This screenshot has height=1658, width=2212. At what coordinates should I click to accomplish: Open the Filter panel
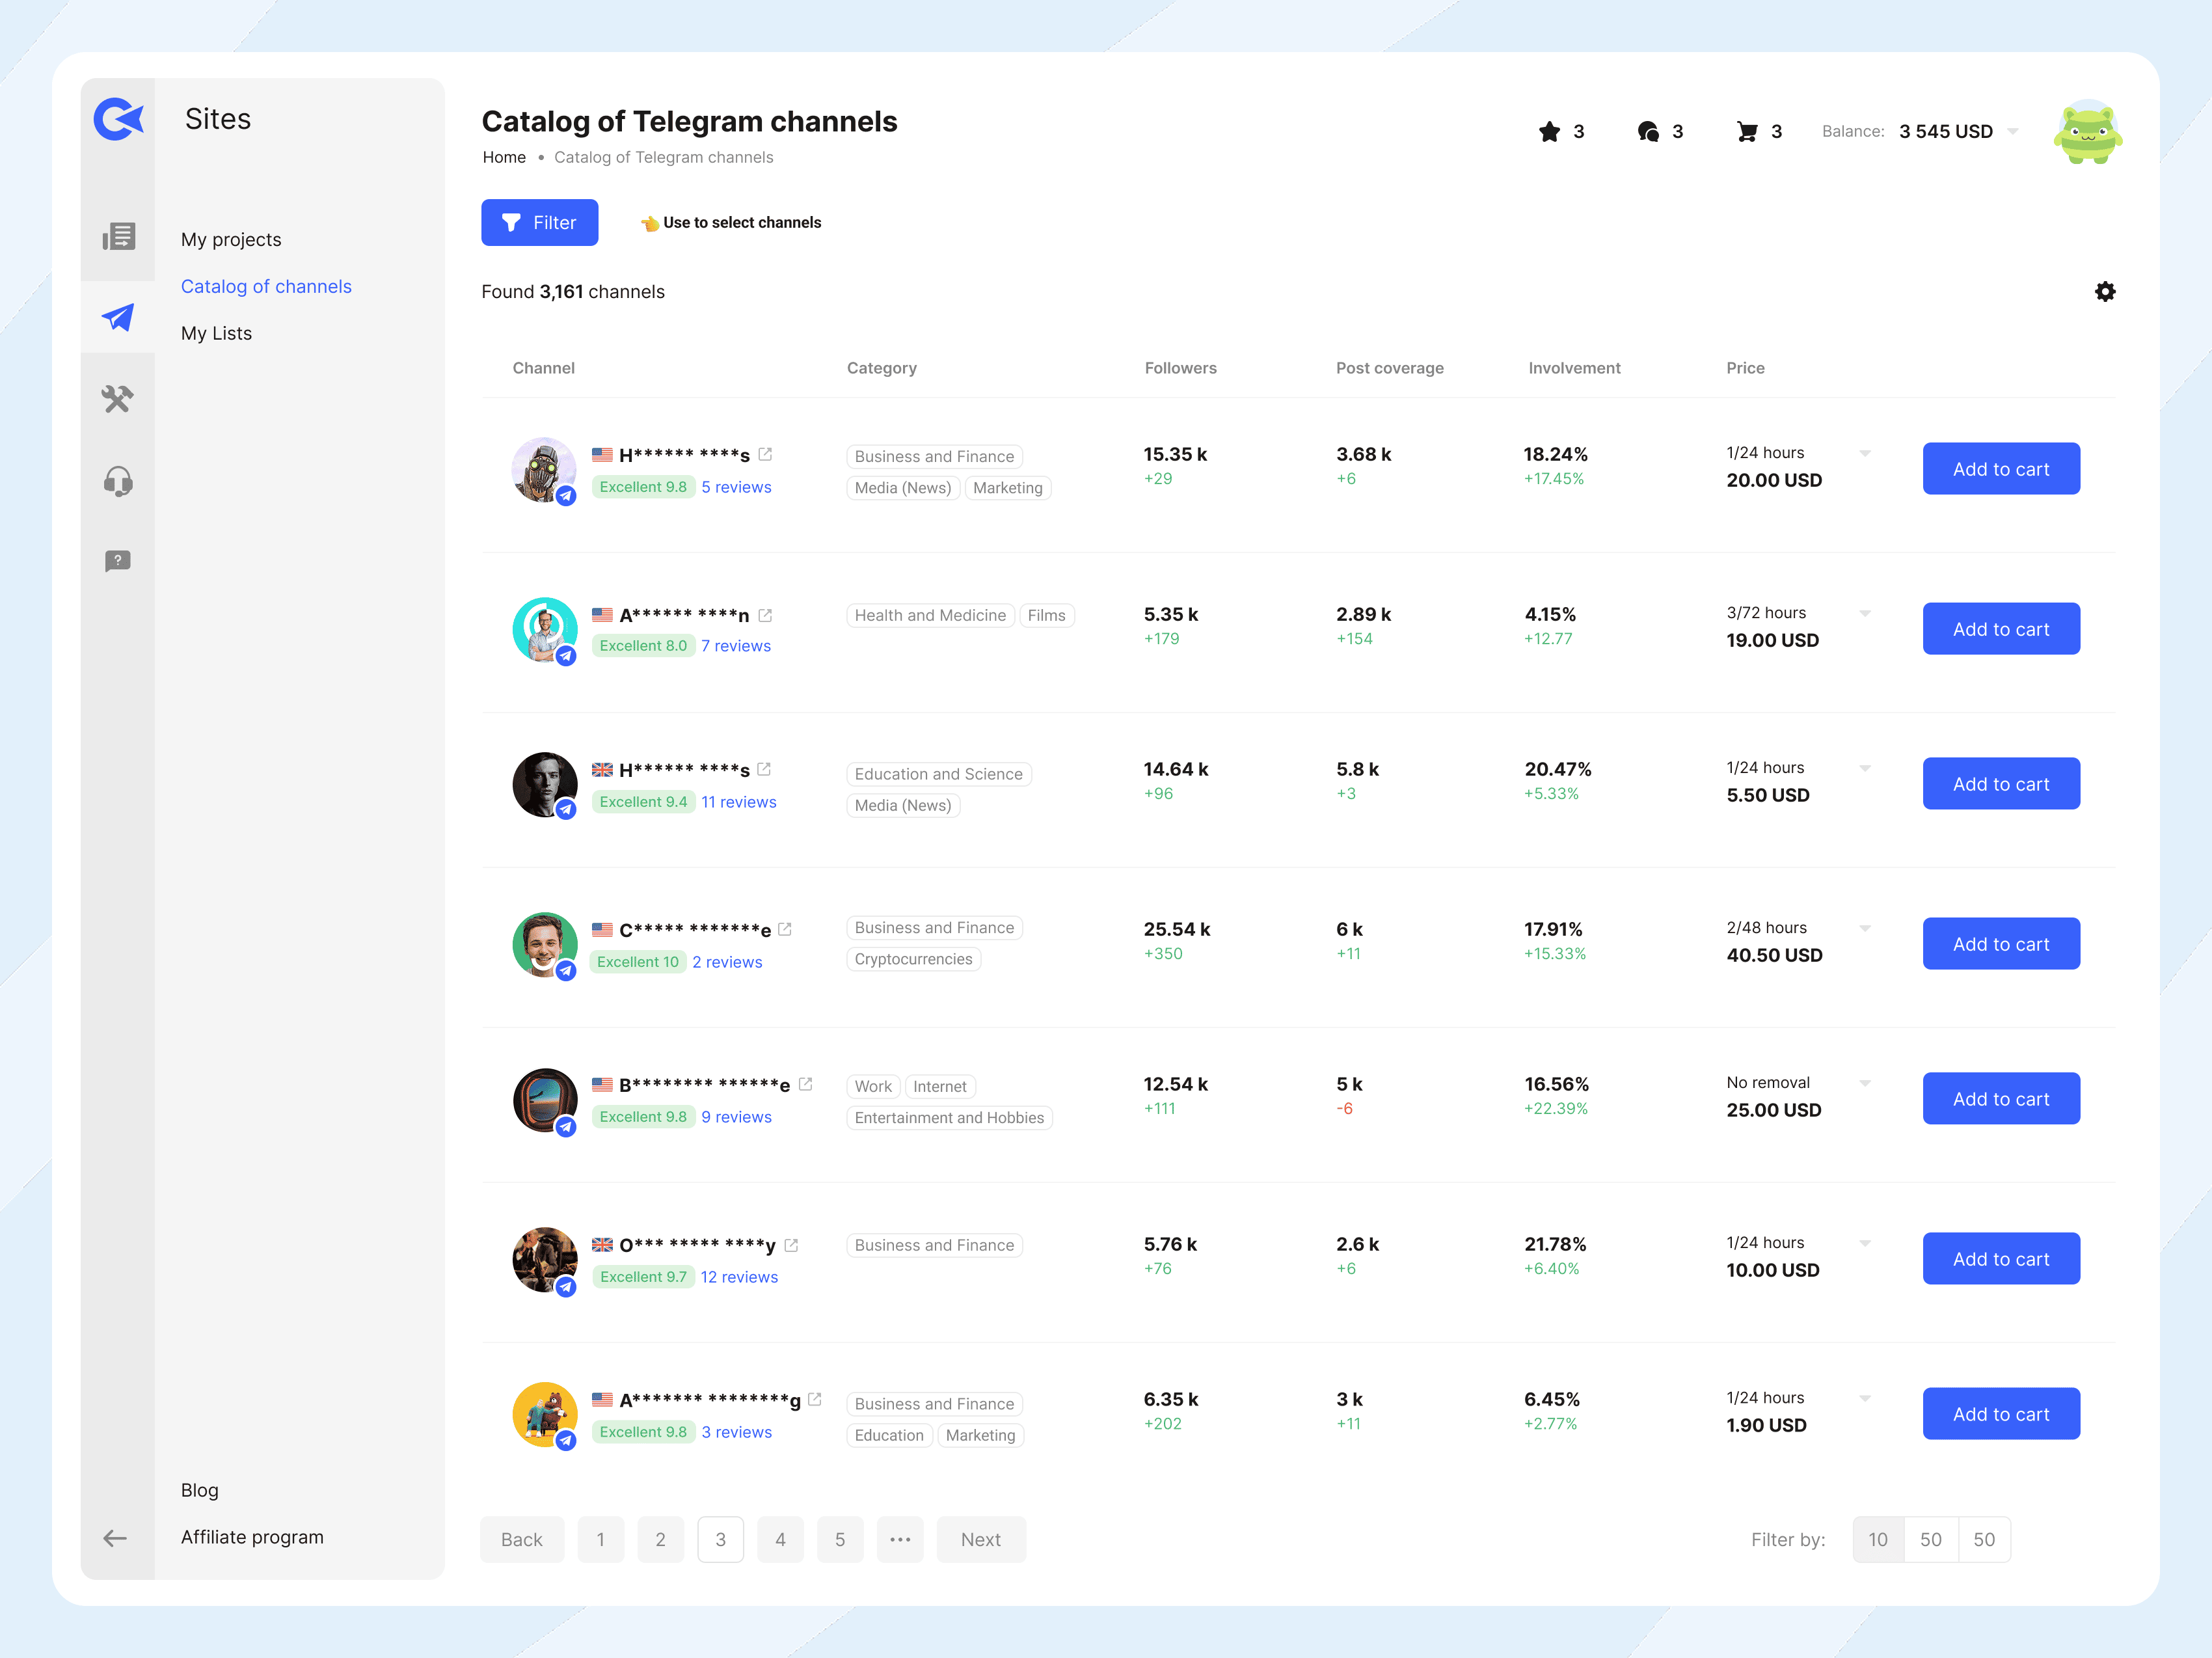tap(540, 222)
